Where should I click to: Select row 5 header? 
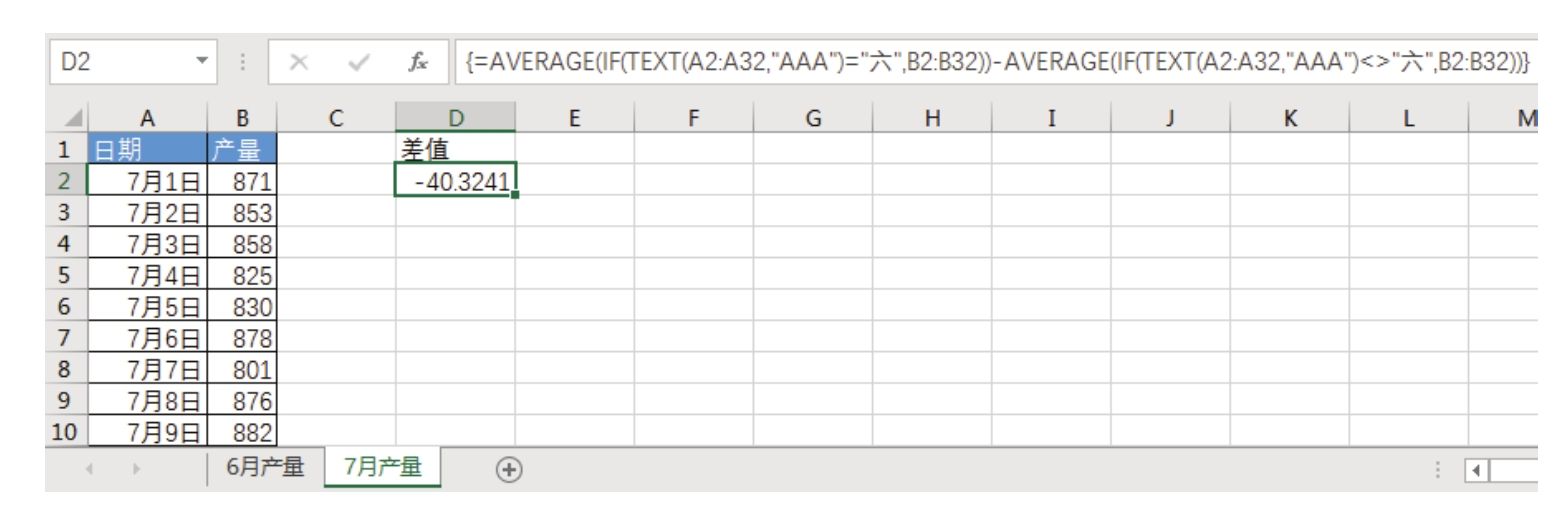pos(64,275)
